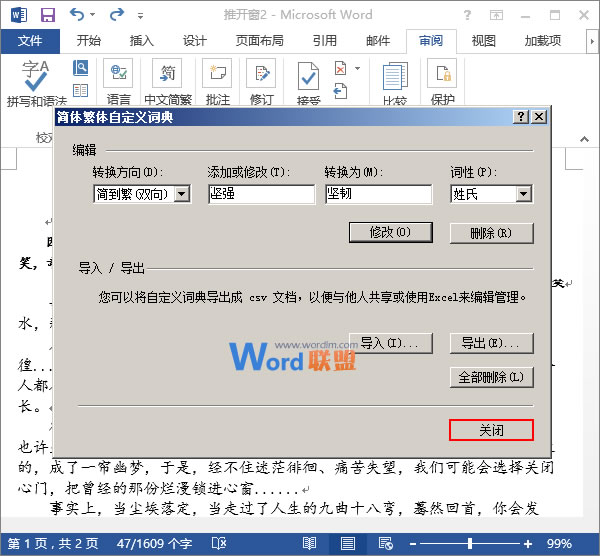Open the 语言 tools

[118, 82]
